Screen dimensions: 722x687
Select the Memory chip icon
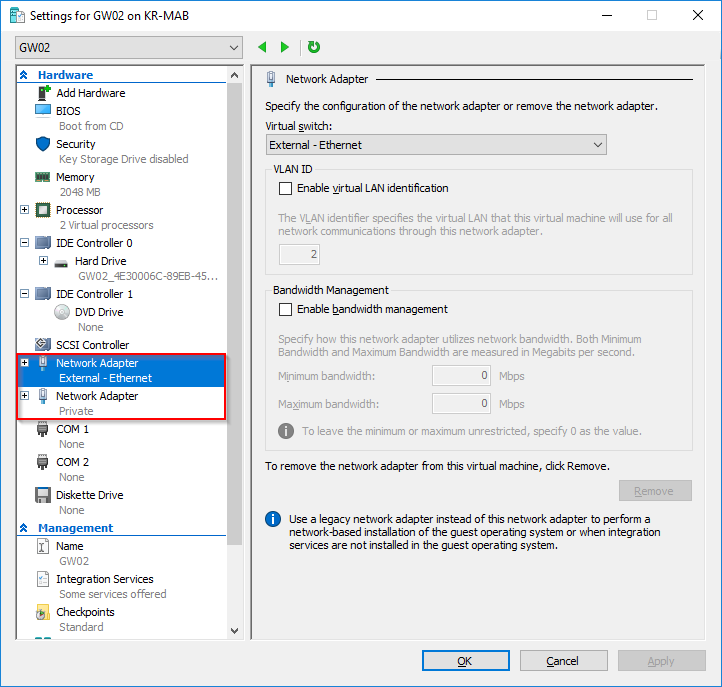[x=43, y=177]
